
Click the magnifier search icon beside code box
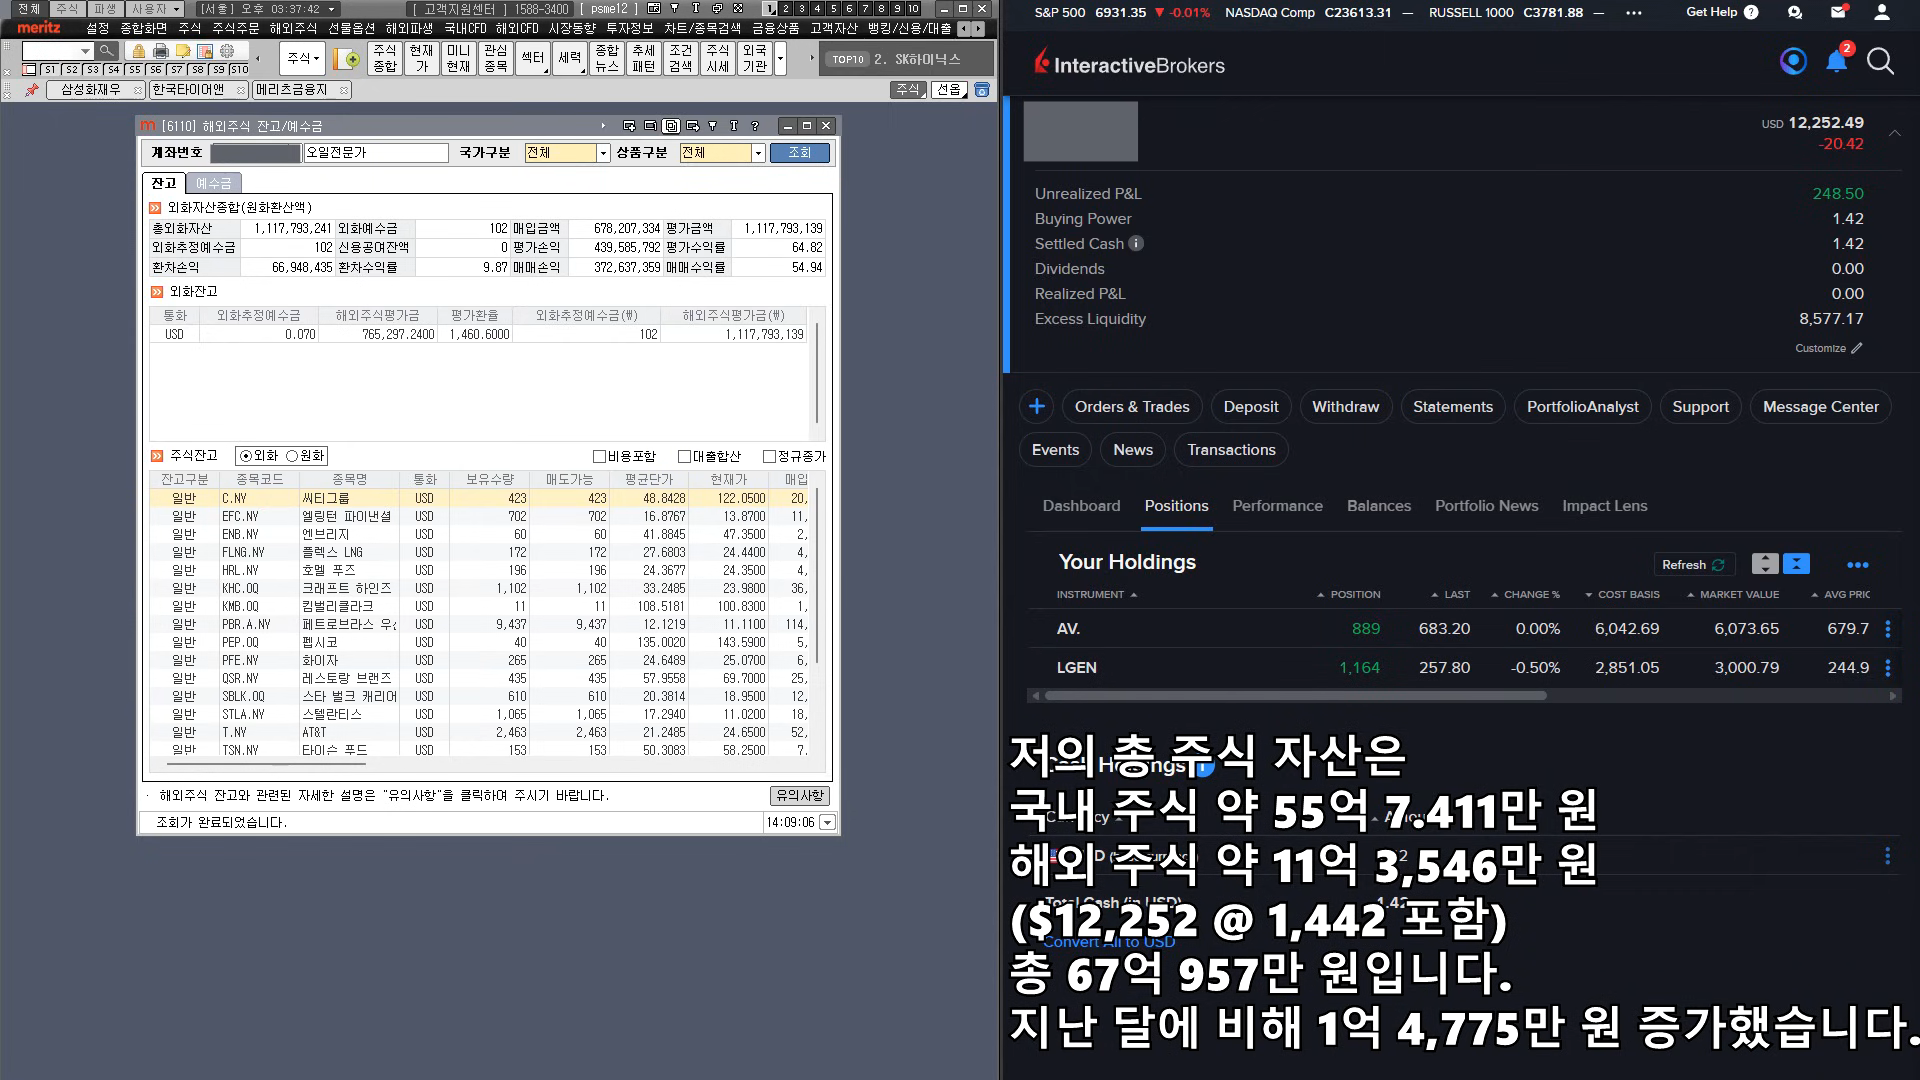107,51
